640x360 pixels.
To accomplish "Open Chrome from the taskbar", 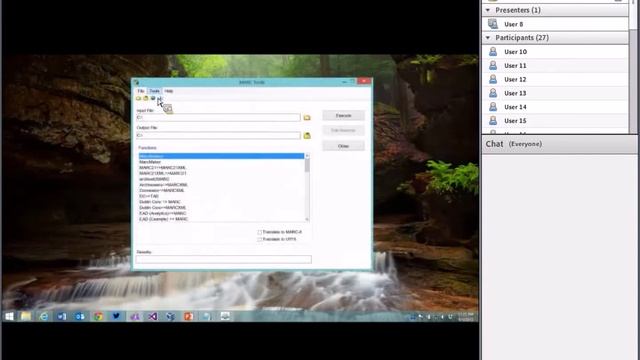I will (98, 316).
